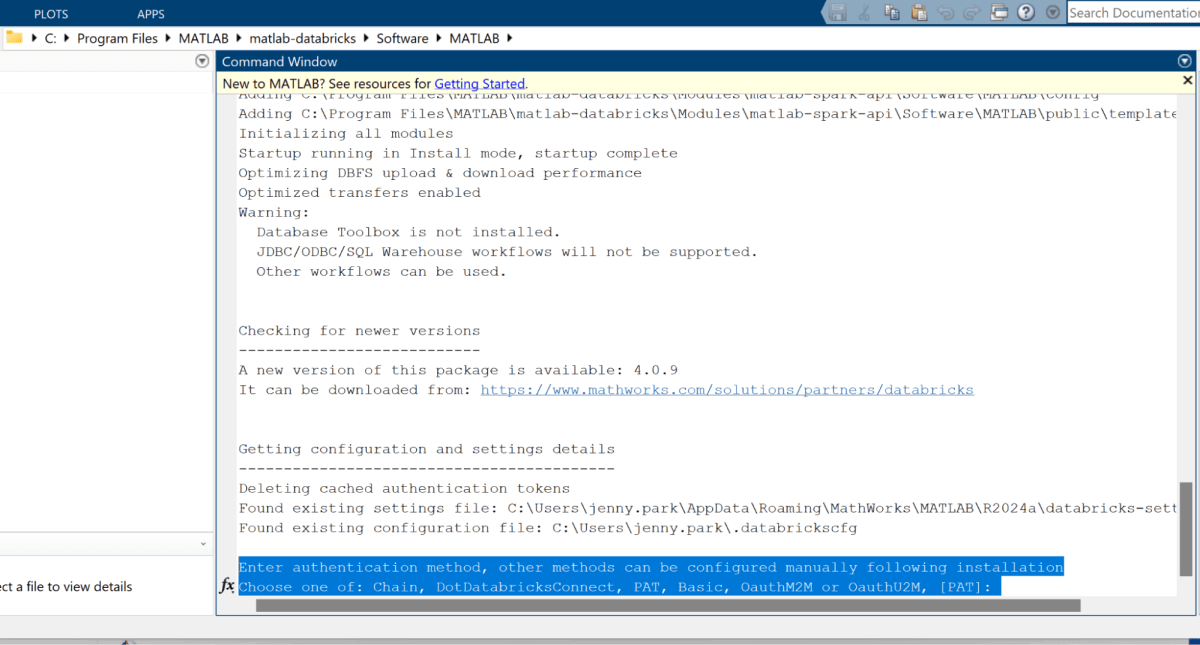The image size is (1200, 645).
Task: Click 'Initializing all modules' line
Action: [346, 134]
